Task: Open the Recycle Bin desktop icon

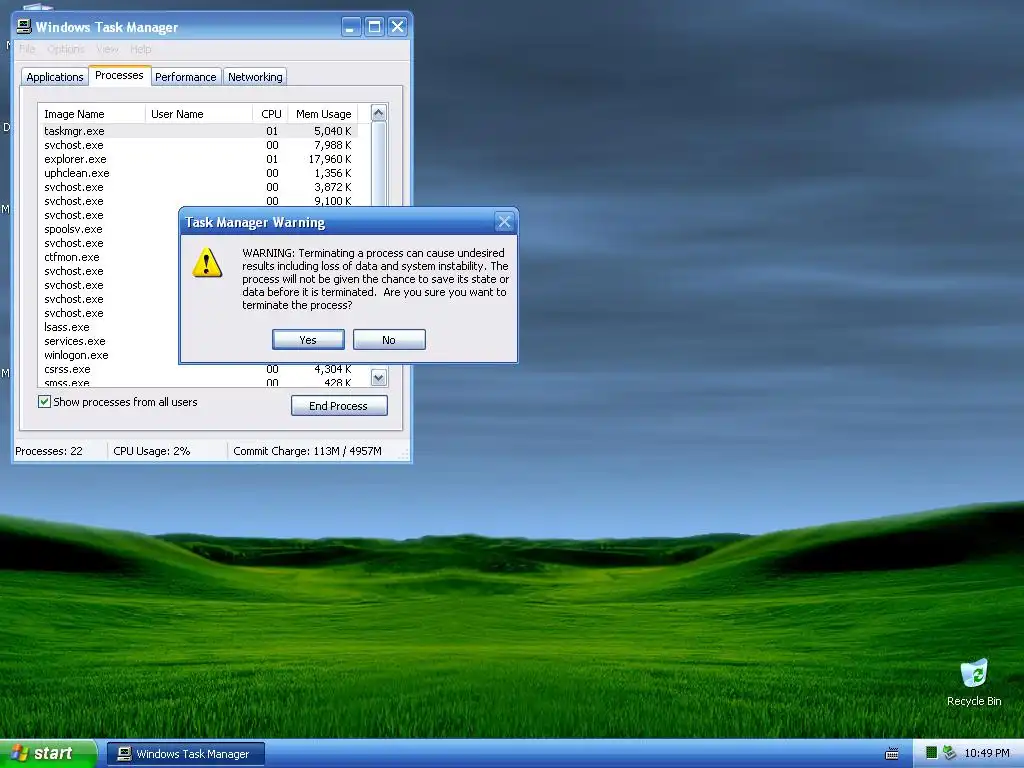Action: click(974, 682)
